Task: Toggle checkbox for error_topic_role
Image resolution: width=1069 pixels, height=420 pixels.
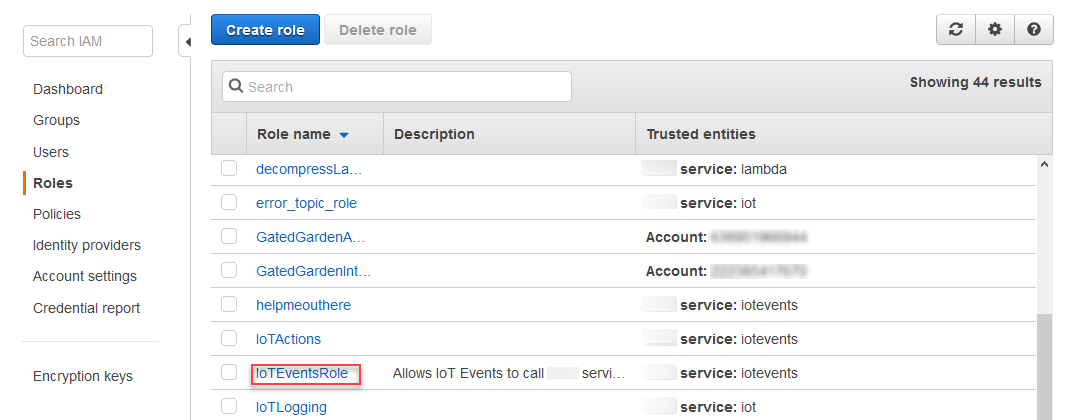Action: pos(229,203)
